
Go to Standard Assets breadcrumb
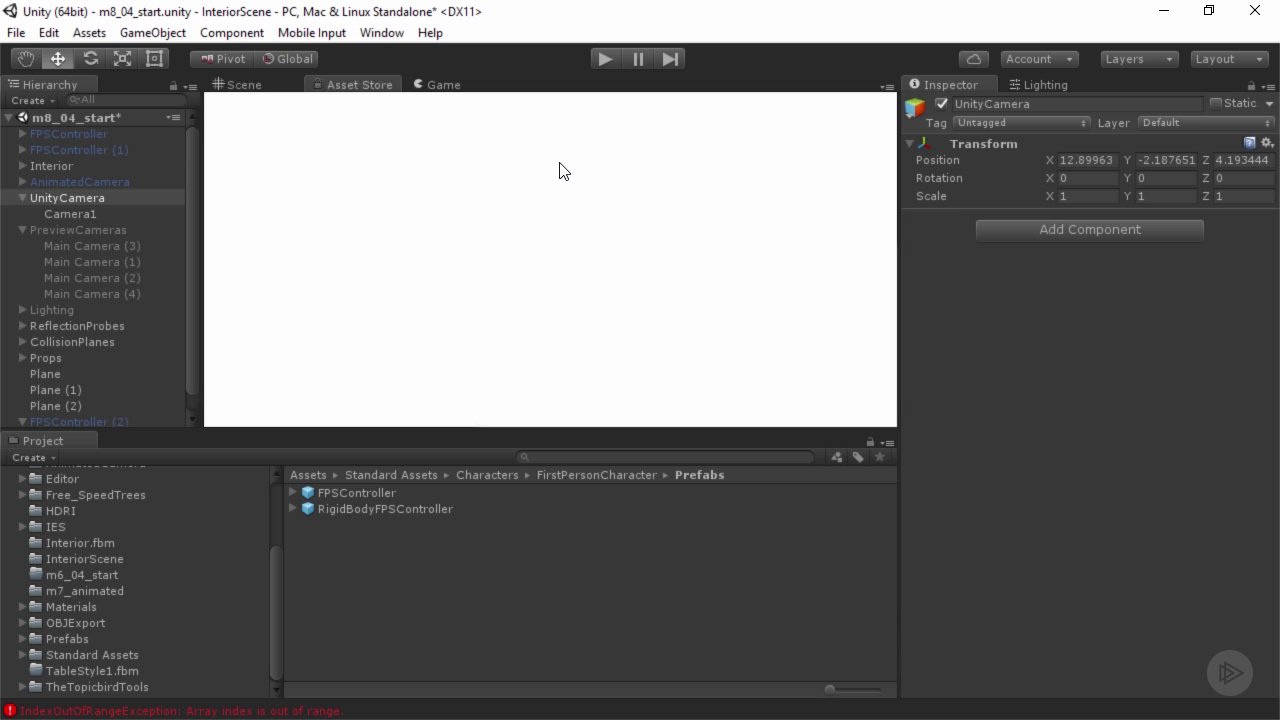pyautogui.click(x=391, y=475)
